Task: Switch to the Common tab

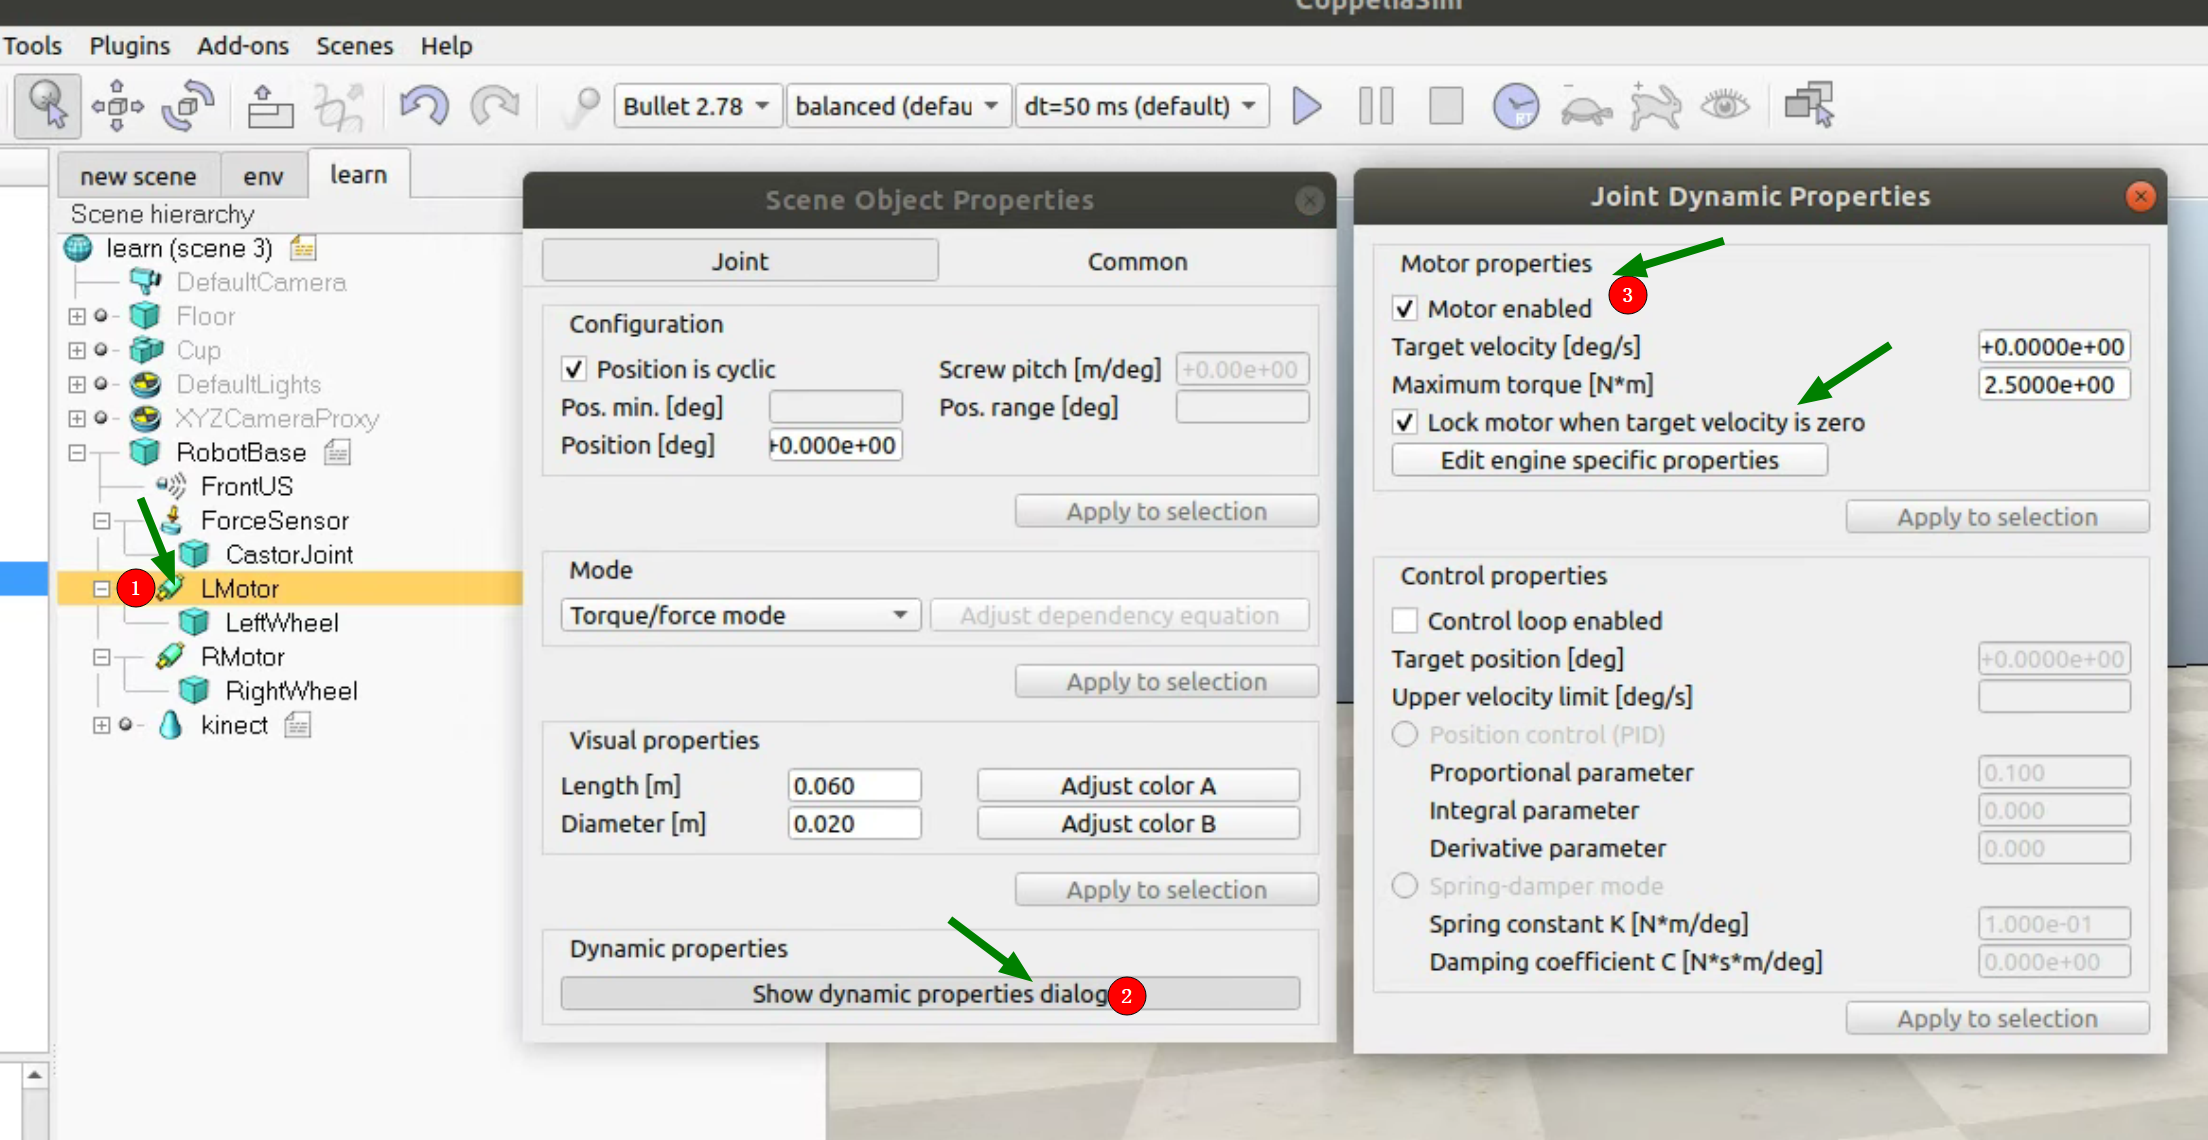Action: pos(1137,261)
